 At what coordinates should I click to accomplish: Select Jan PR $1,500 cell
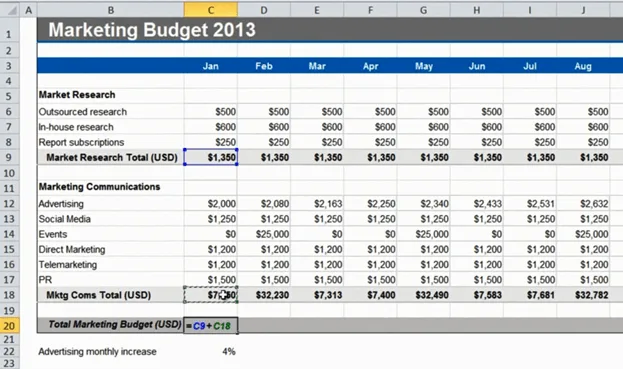coord(211,280)
